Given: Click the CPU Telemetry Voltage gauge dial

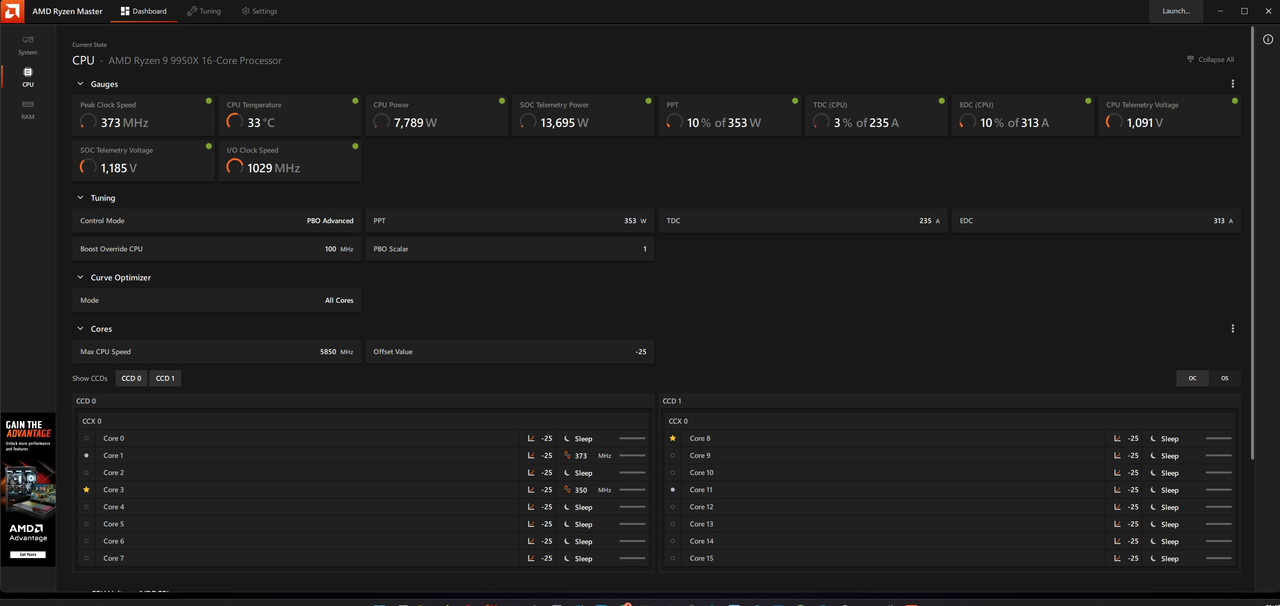Looking at the screenshot, I should point(1114,122).
